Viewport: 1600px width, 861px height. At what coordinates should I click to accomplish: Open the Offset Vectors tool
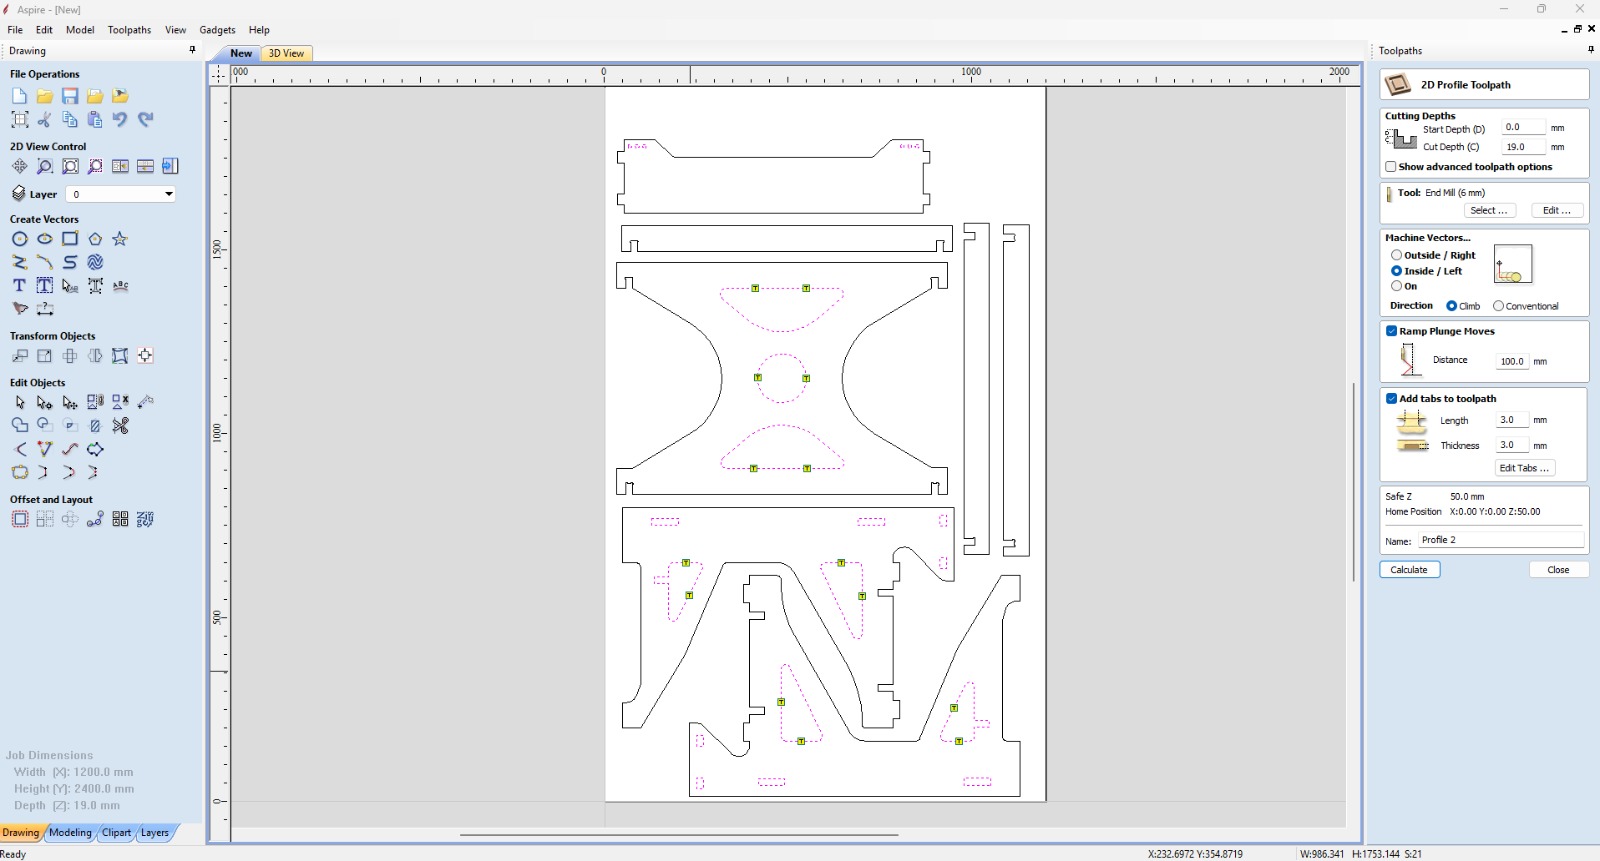[19, 519]
